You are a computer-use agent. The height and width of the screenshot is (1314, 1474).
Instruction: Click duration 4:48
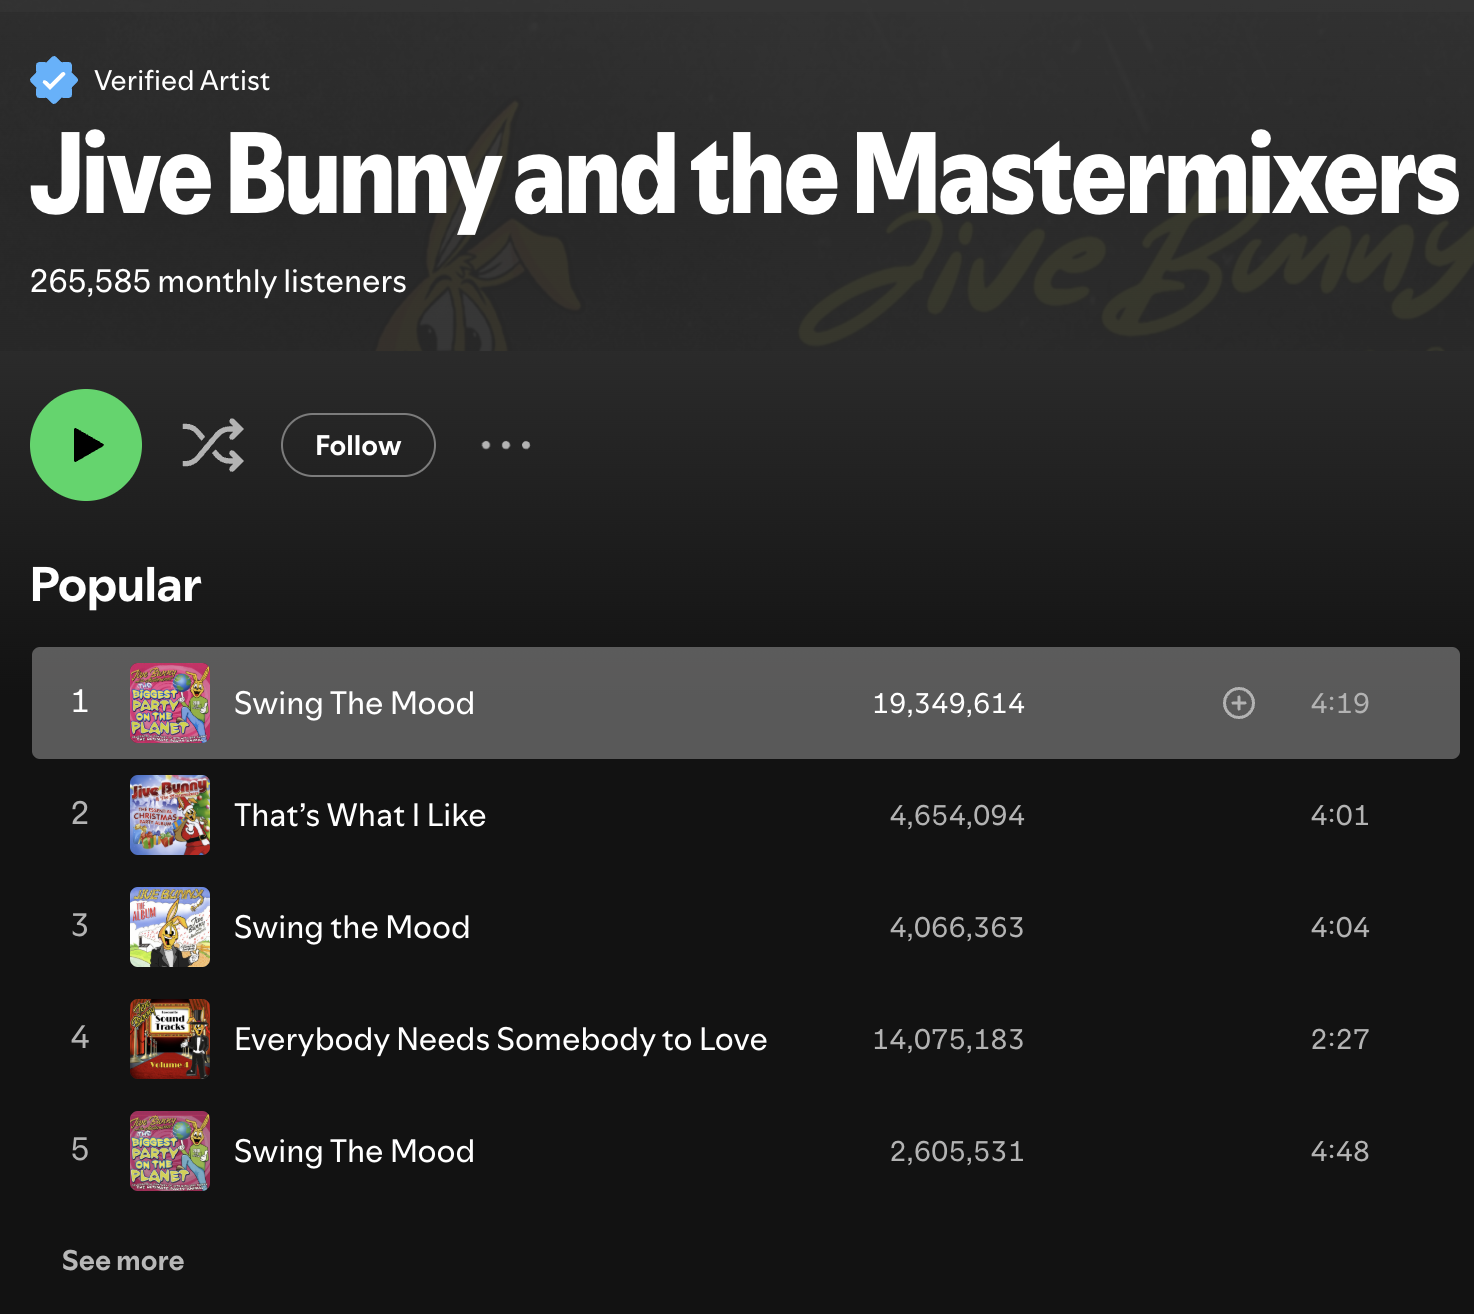[x=1340, y=1151]
